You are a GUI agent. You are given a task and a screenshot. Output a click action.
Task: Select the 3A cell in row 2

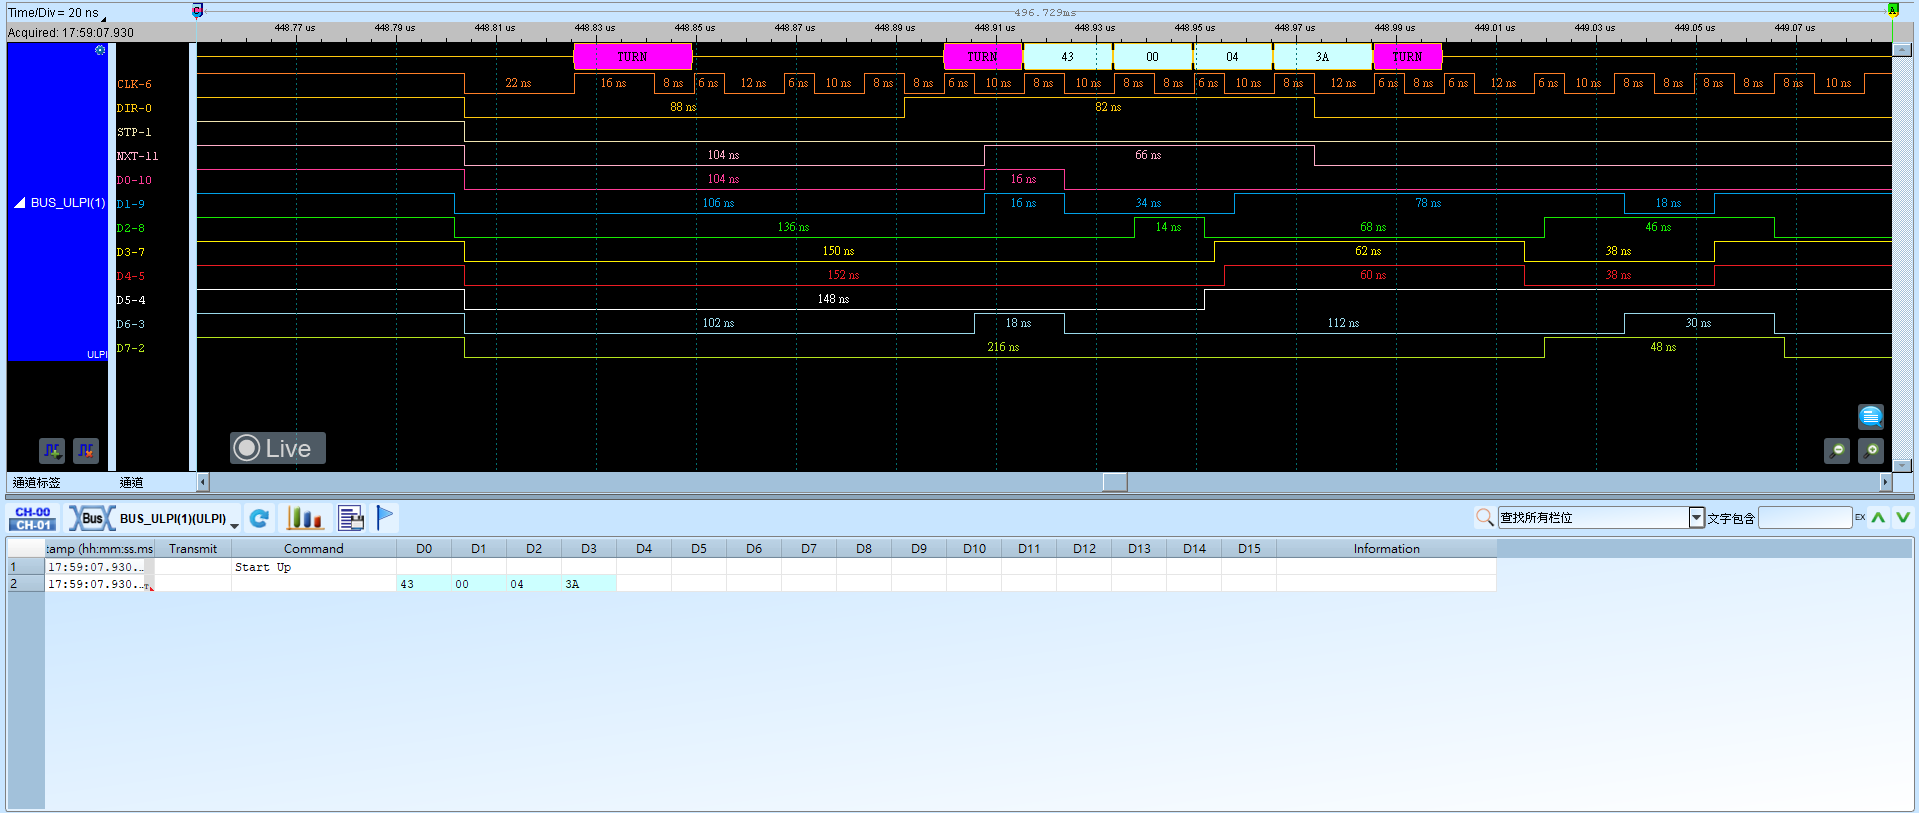(588, 584)
